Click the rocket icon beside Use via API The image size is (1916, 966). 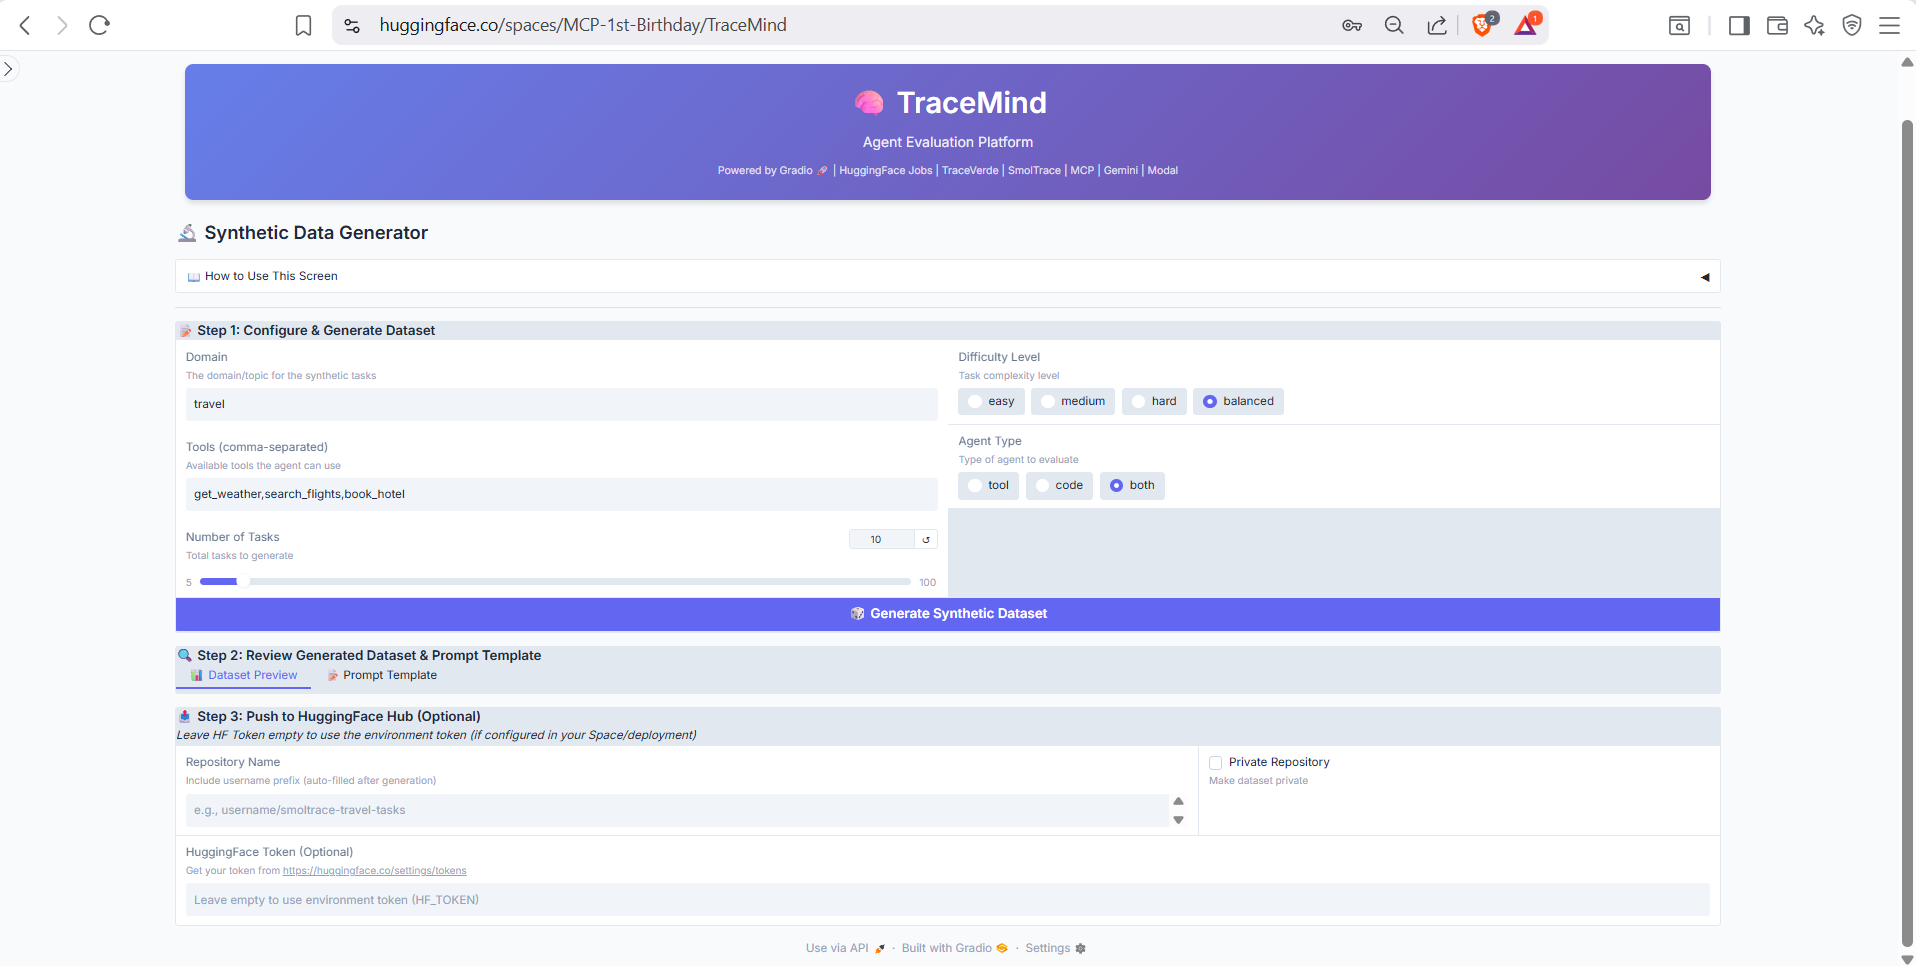tap(880, 948)
